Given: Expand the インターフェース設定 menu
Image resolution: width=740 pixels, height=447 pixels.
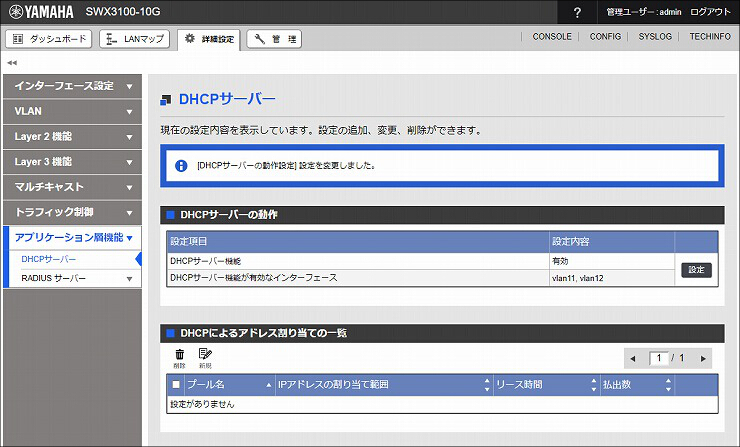Looking at the screenshot, I should [72, 86].
